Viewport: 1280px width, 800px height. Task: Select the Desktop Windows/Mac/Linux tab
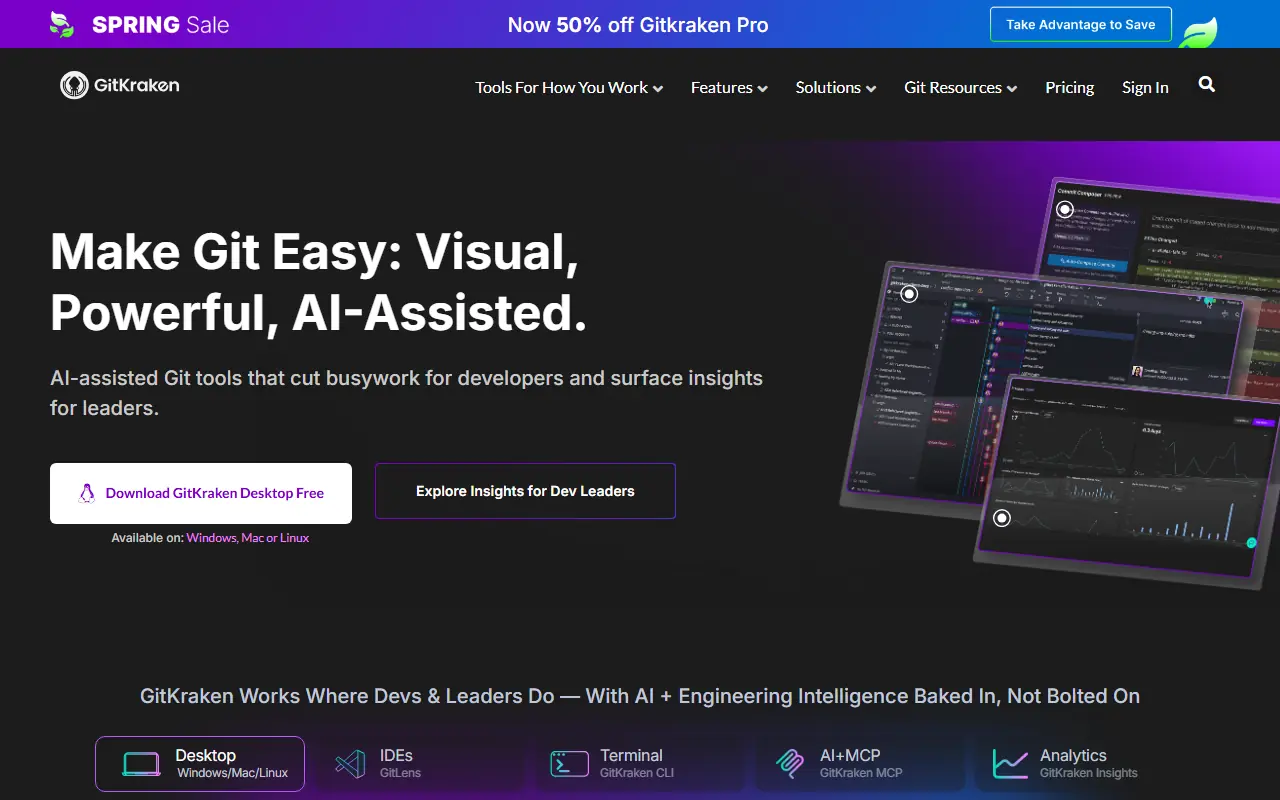point(200,764)
